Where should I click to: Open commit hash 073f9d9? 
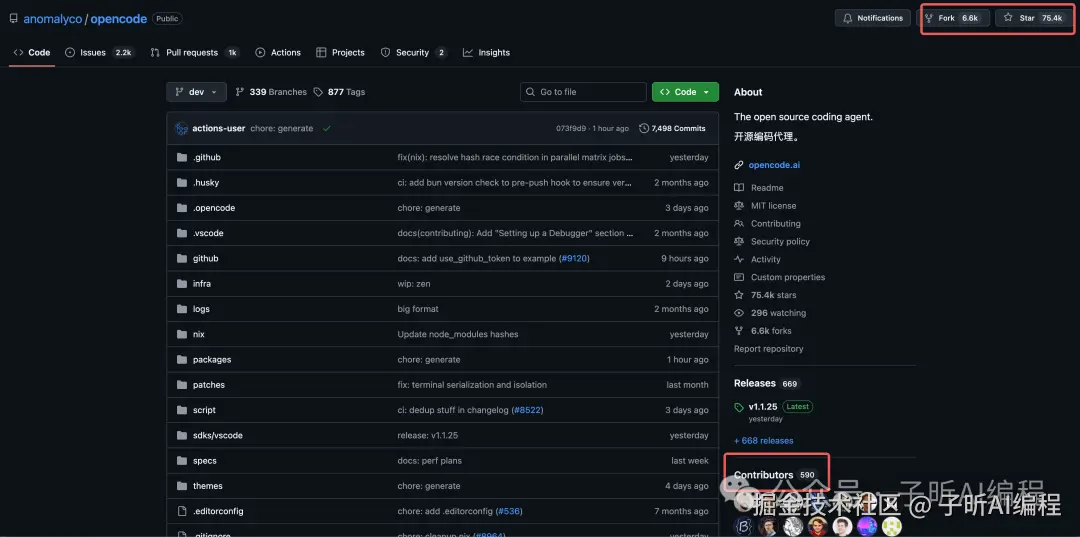[x=569, y=128]
